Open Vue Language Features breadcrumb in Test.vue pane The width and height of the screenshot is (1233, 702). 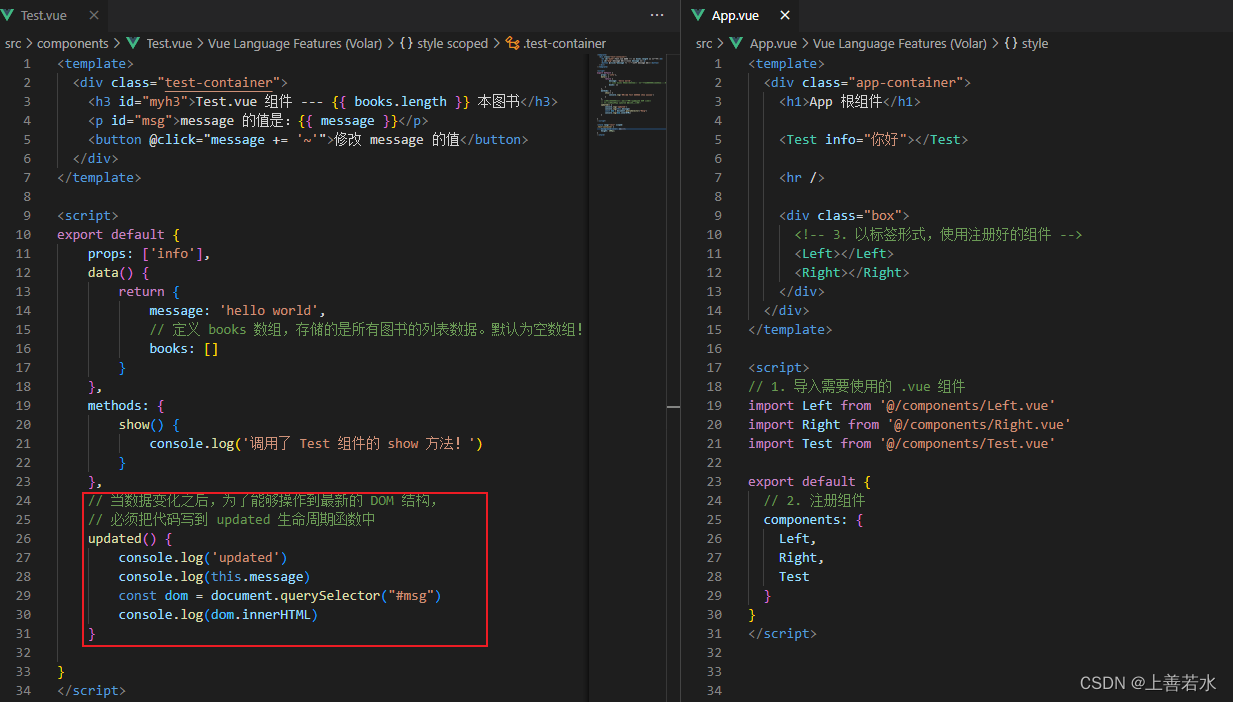pos(295,44)
